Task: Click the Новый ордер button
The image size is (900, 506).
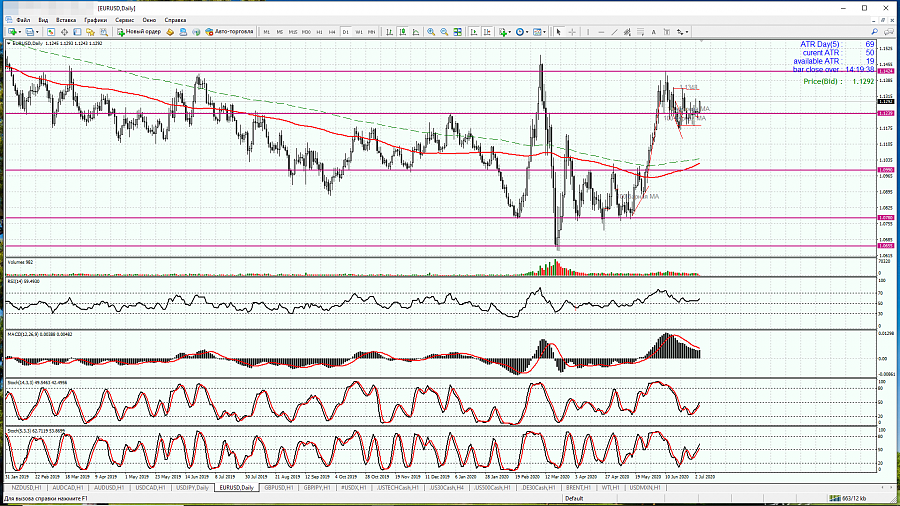Action: coord(139,32)
